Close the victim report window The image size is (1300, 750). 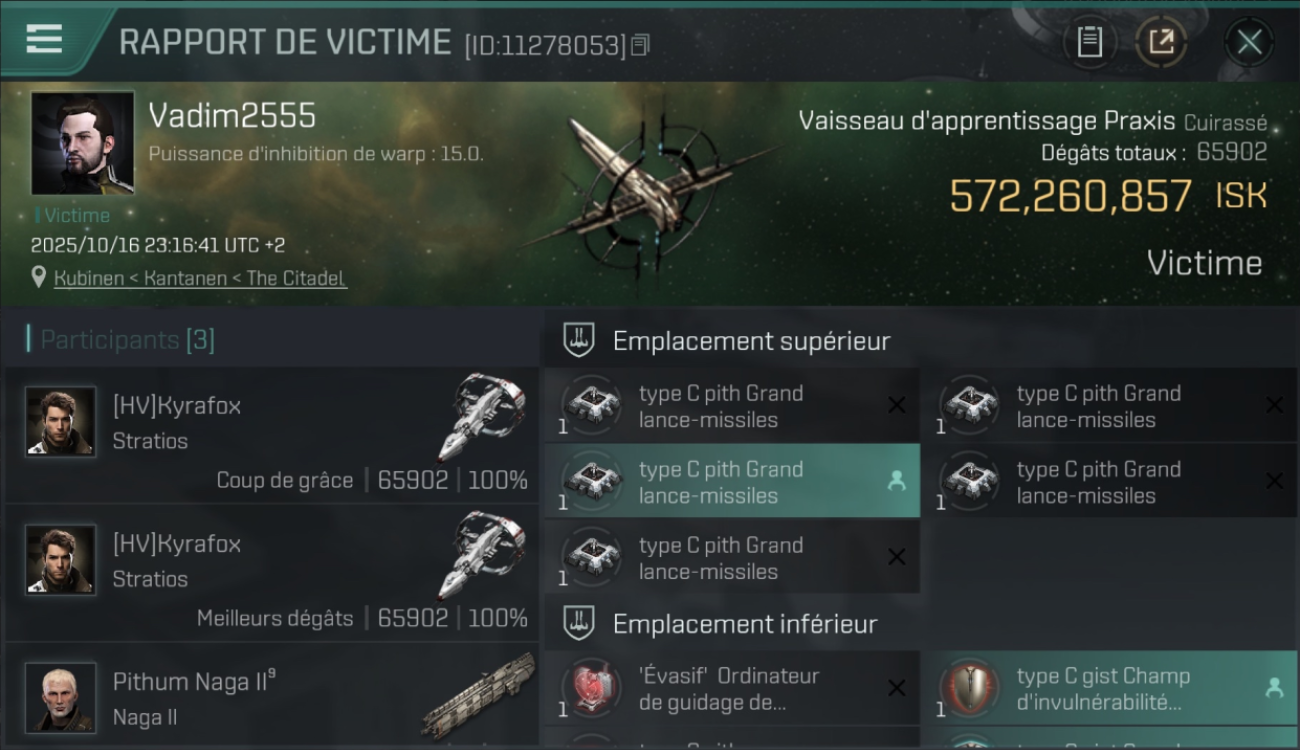[1249, 42]
